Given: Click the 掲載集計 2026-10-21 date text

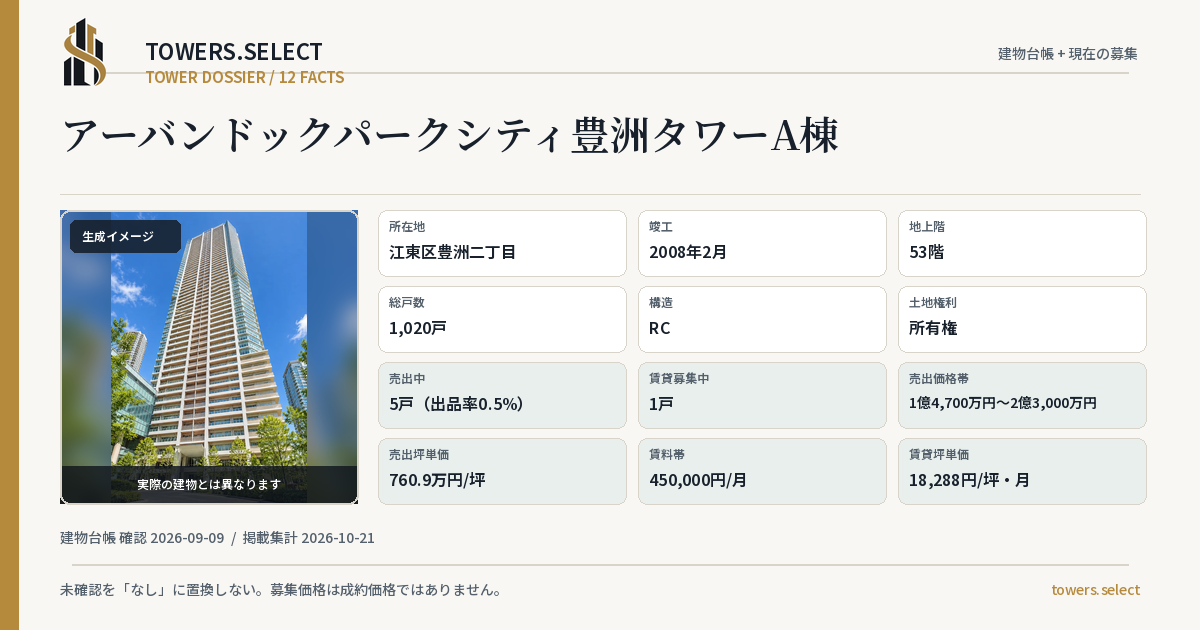Looking at the screenshot, I should (309, 538).
